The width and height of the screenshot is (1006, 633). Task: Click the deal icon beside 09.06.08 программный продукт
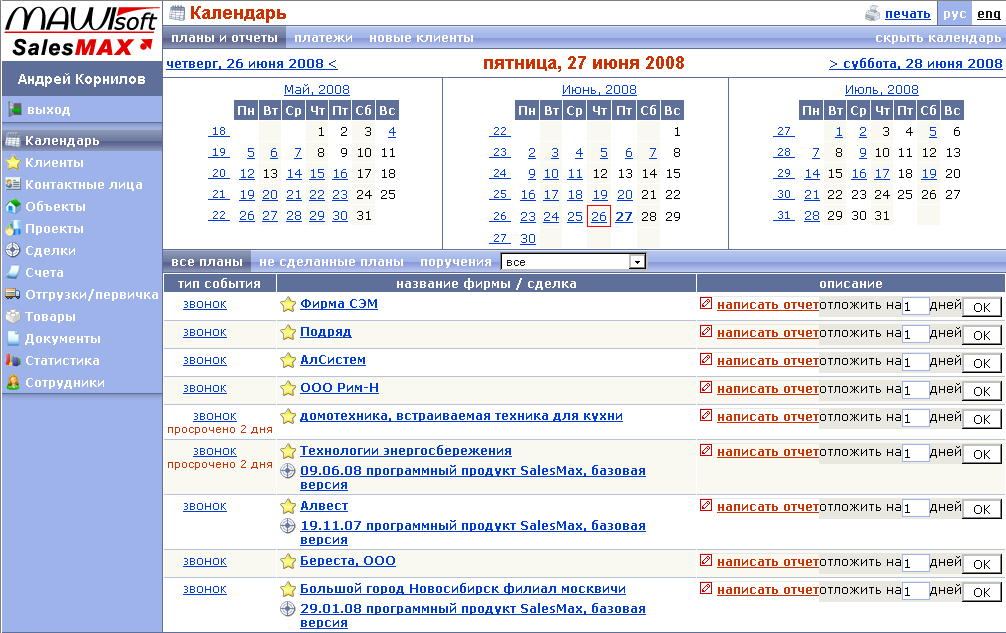point(288,471)
